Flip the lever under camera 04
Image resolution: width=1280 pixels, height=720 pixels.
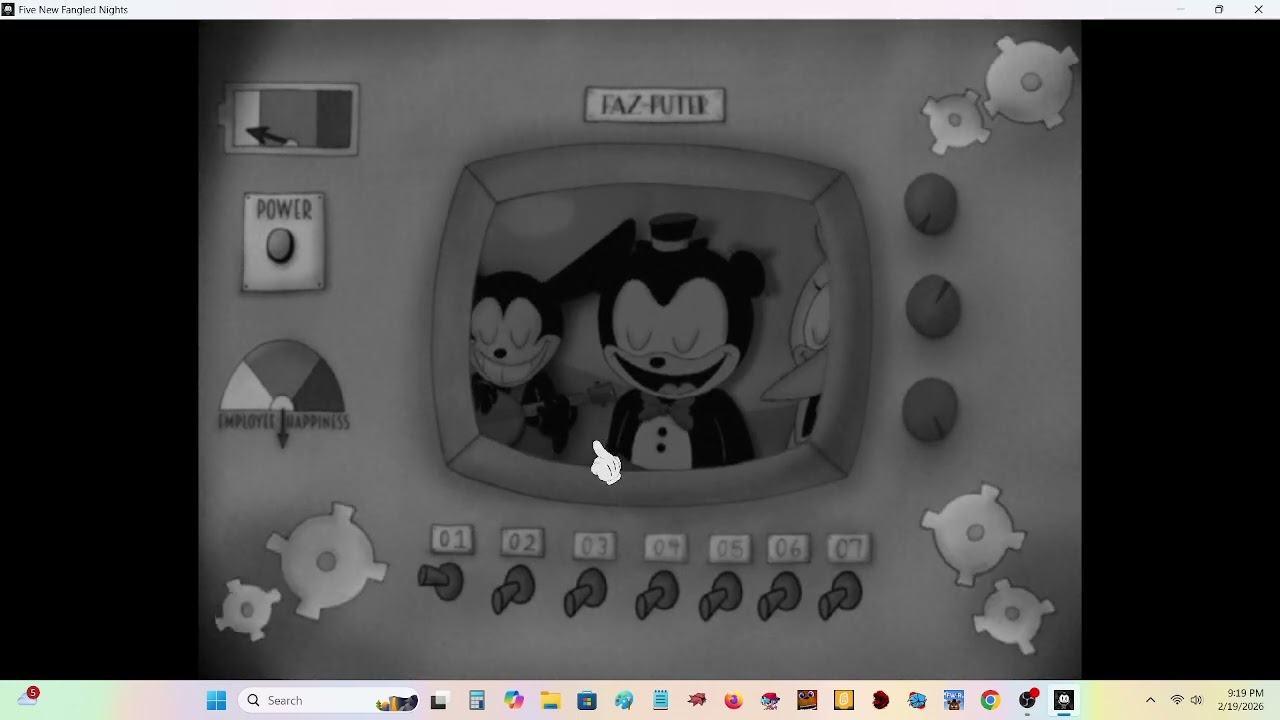658,596
